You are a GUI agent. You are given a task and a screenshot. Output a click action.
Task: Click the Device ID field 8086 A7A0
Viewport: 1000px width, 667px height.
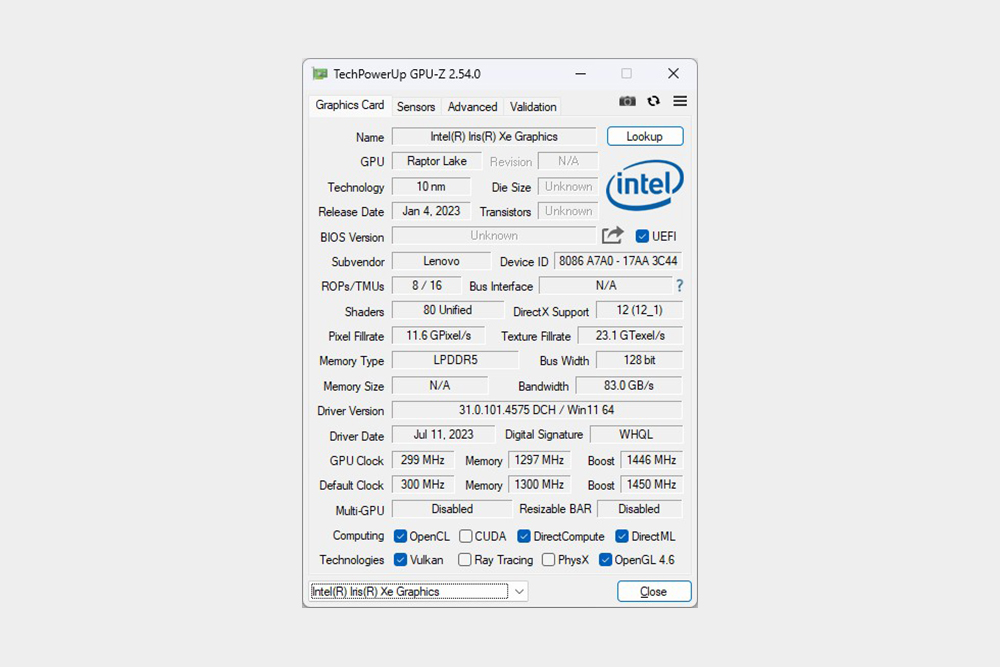[618, 261]
